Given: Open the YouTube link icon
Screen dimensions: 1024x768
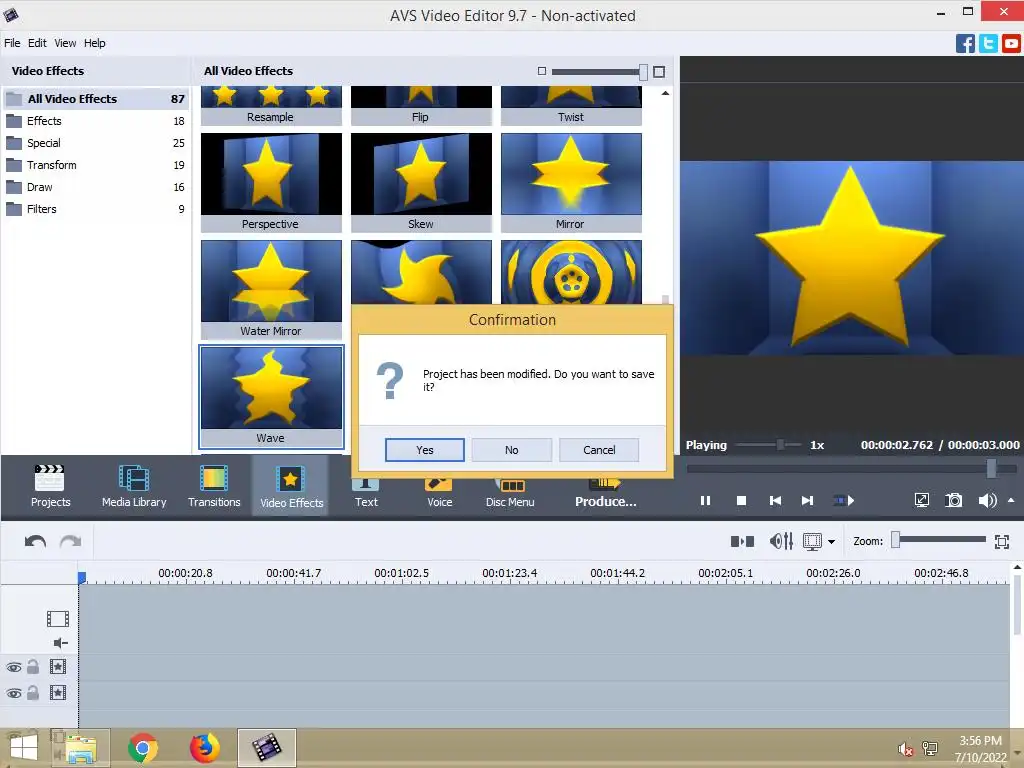Looking at the screenshot, I should pyautogui.click(x=1011, y=44).
